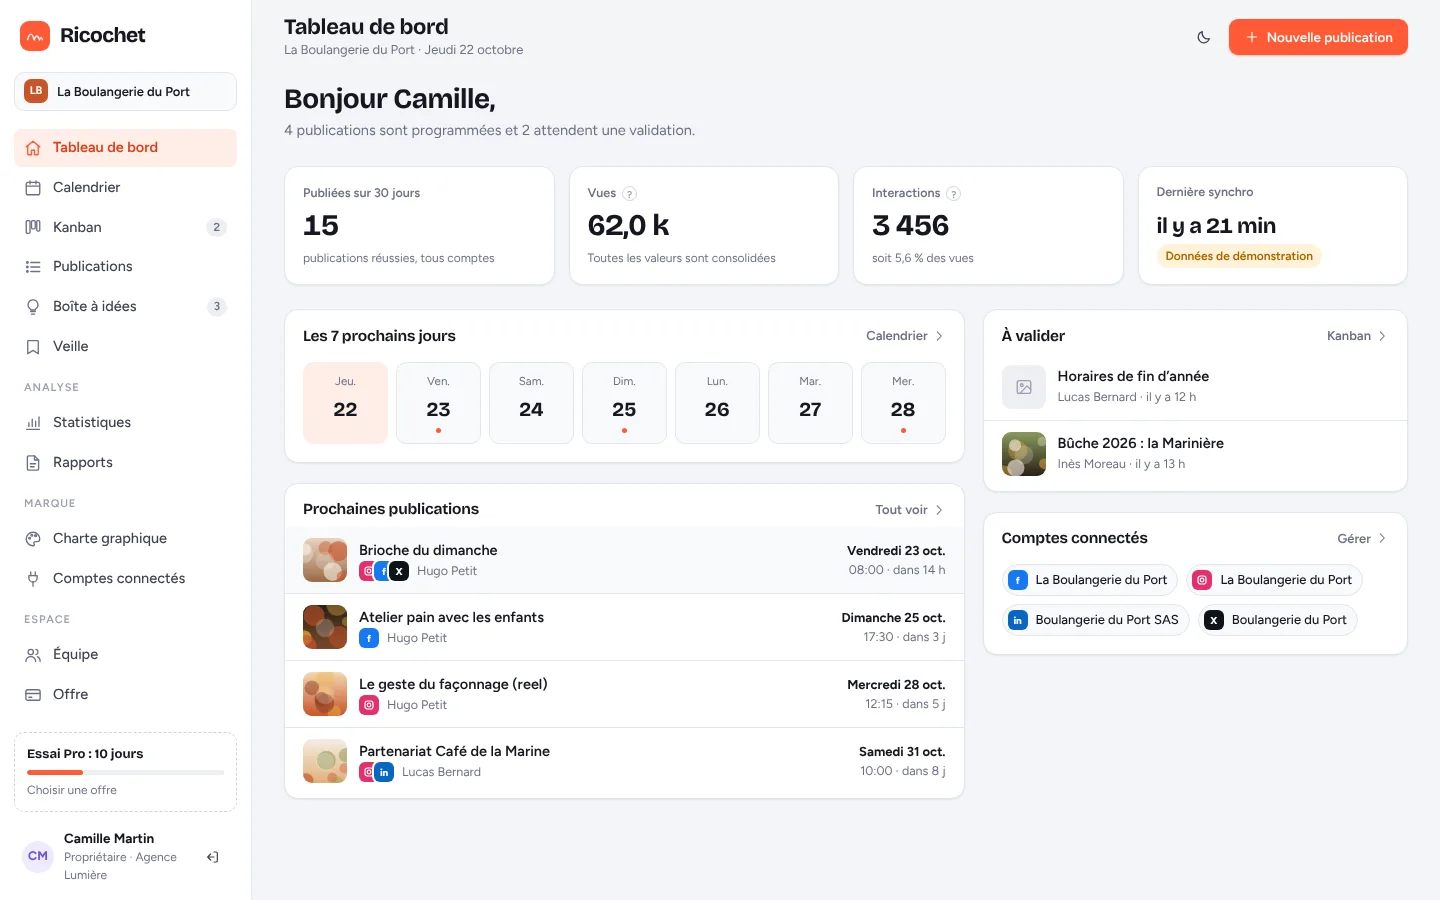Open Brioche du dimanche thumbnail
The image size is (1440, 900).
pyautogui.click(x=325, y=560)
